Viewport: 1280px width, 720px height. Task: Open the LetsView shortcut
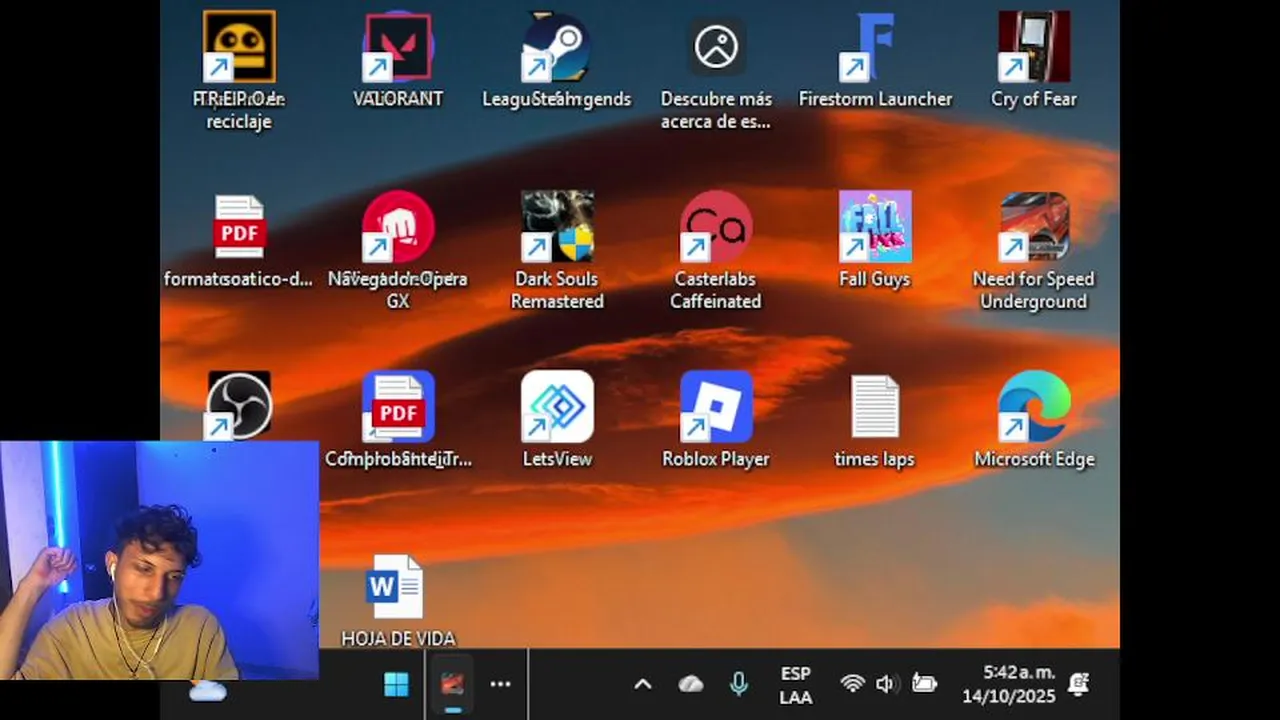[557, 407]
